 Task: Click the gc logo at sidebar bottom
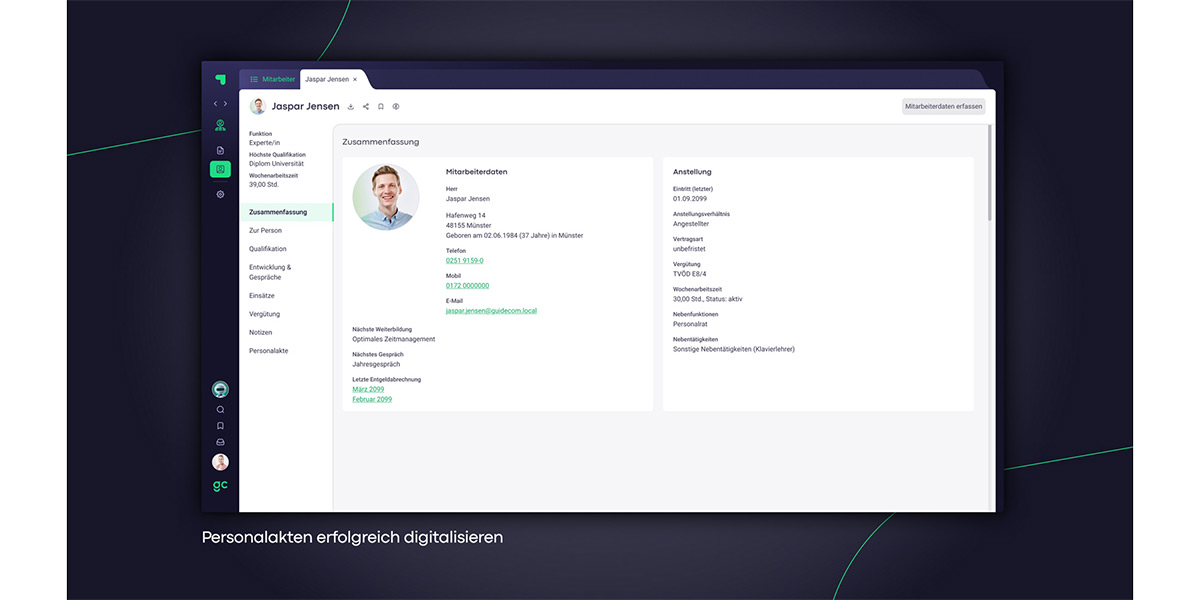[220, 485]
